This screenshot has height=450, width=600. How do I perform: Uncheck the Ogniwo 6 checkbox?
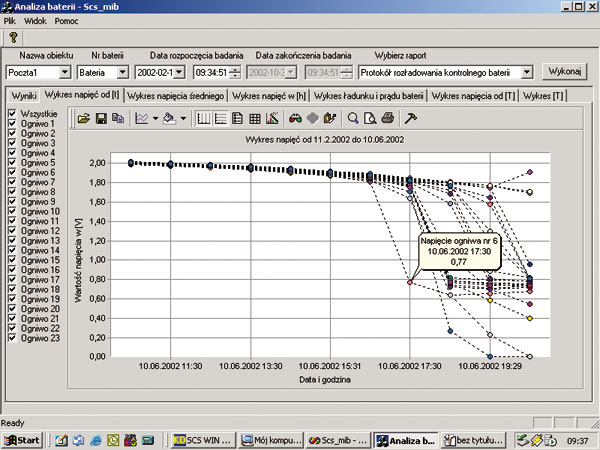(x=12, y=172)
